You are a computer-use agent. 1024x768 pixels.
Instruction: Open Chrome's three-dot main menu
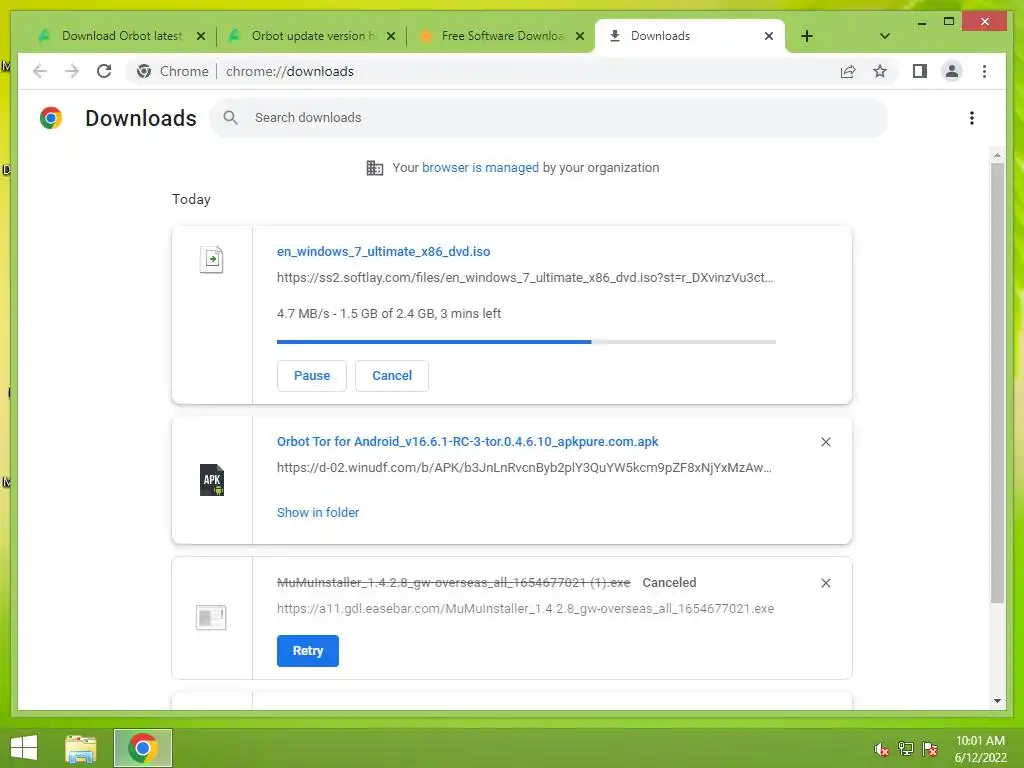[984, 71]
